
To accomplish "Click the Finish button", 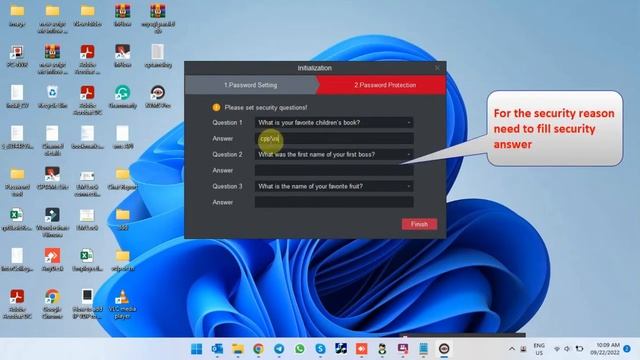I will tap(419, 224).
